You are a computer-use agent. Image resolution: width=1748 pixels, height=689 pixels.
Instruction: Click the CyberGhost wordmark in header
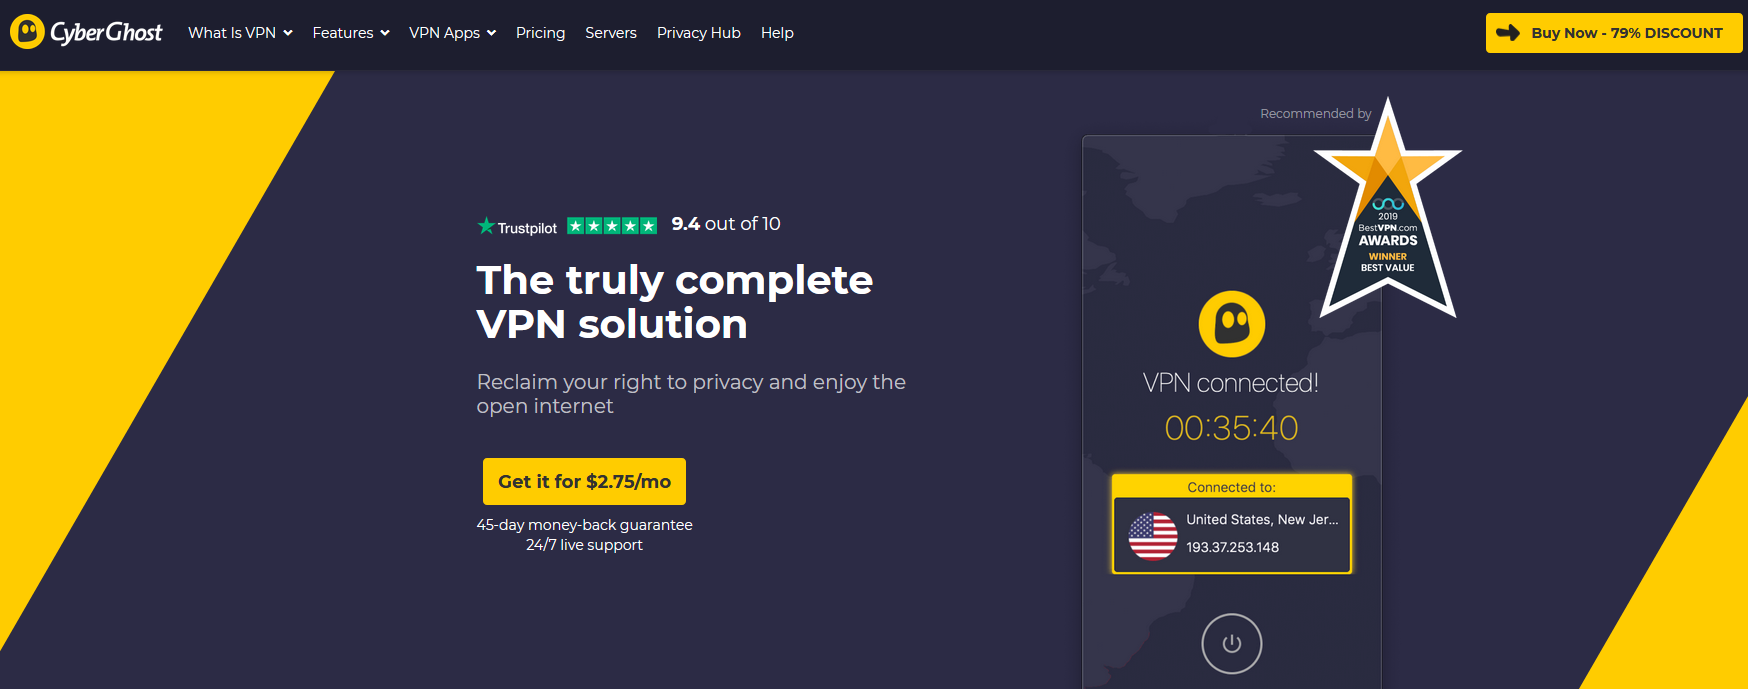pyautogui.click(x=106, y=33)
